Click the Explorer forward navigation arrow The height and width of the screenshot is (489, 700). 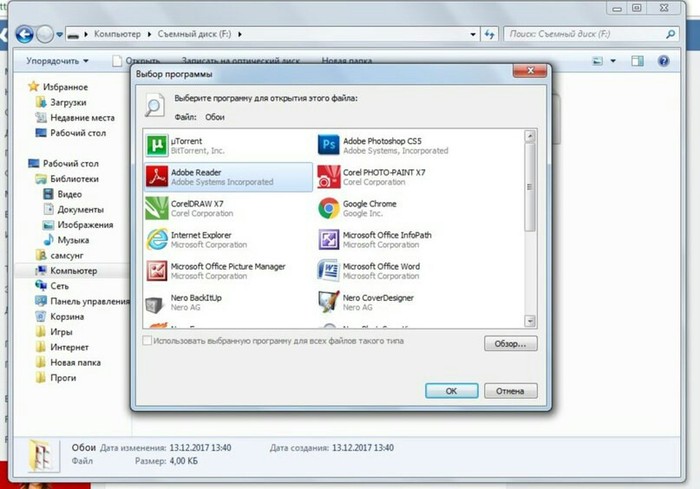click(x=45, y=34)
